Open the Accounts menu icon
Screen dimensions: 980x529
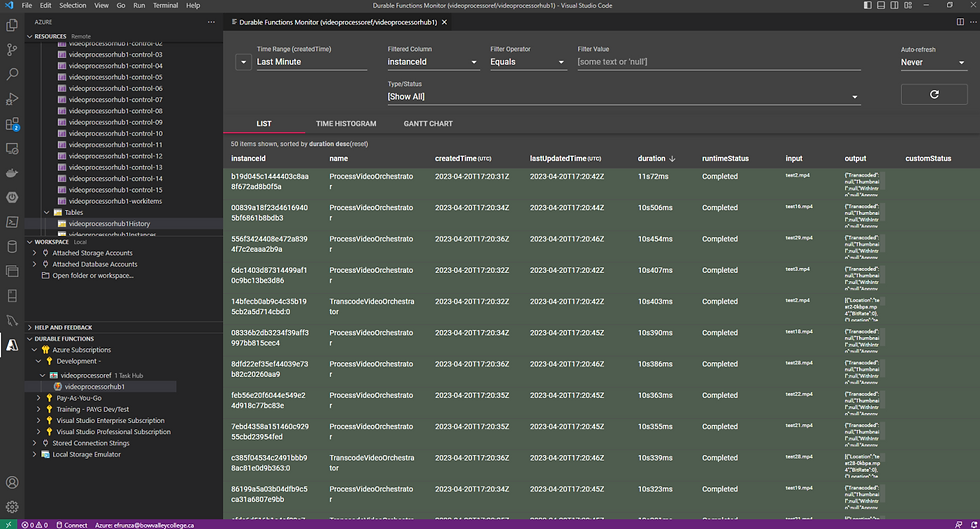(x=12, y=482)
